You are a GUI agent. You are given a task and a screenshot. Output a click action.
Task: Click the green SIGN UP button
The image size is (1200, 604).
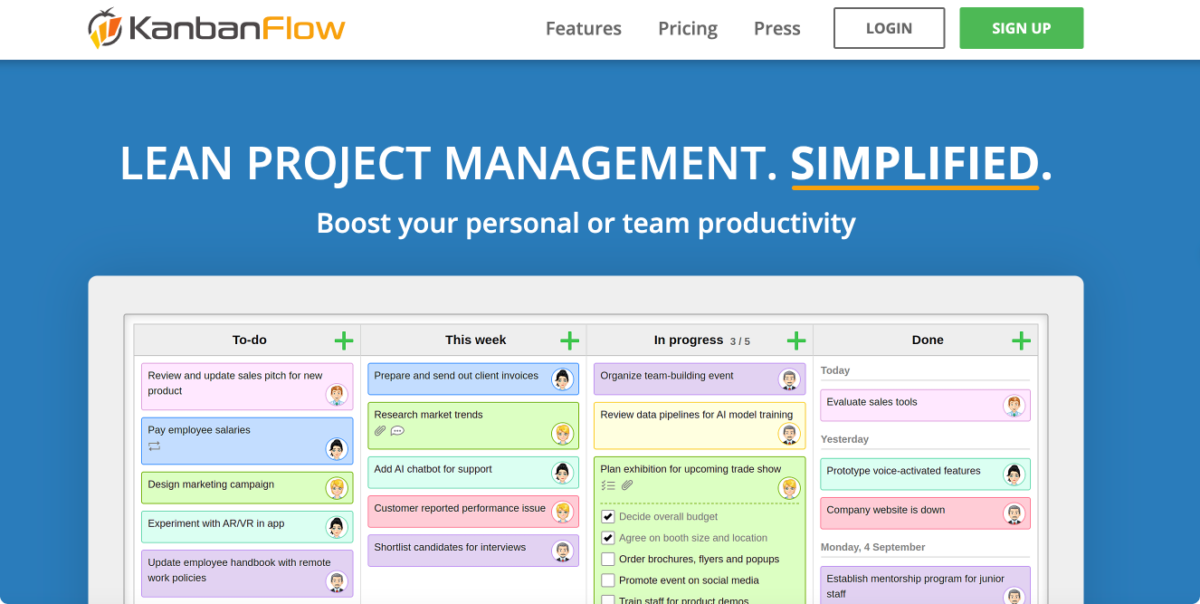[x=1021, y=28]
